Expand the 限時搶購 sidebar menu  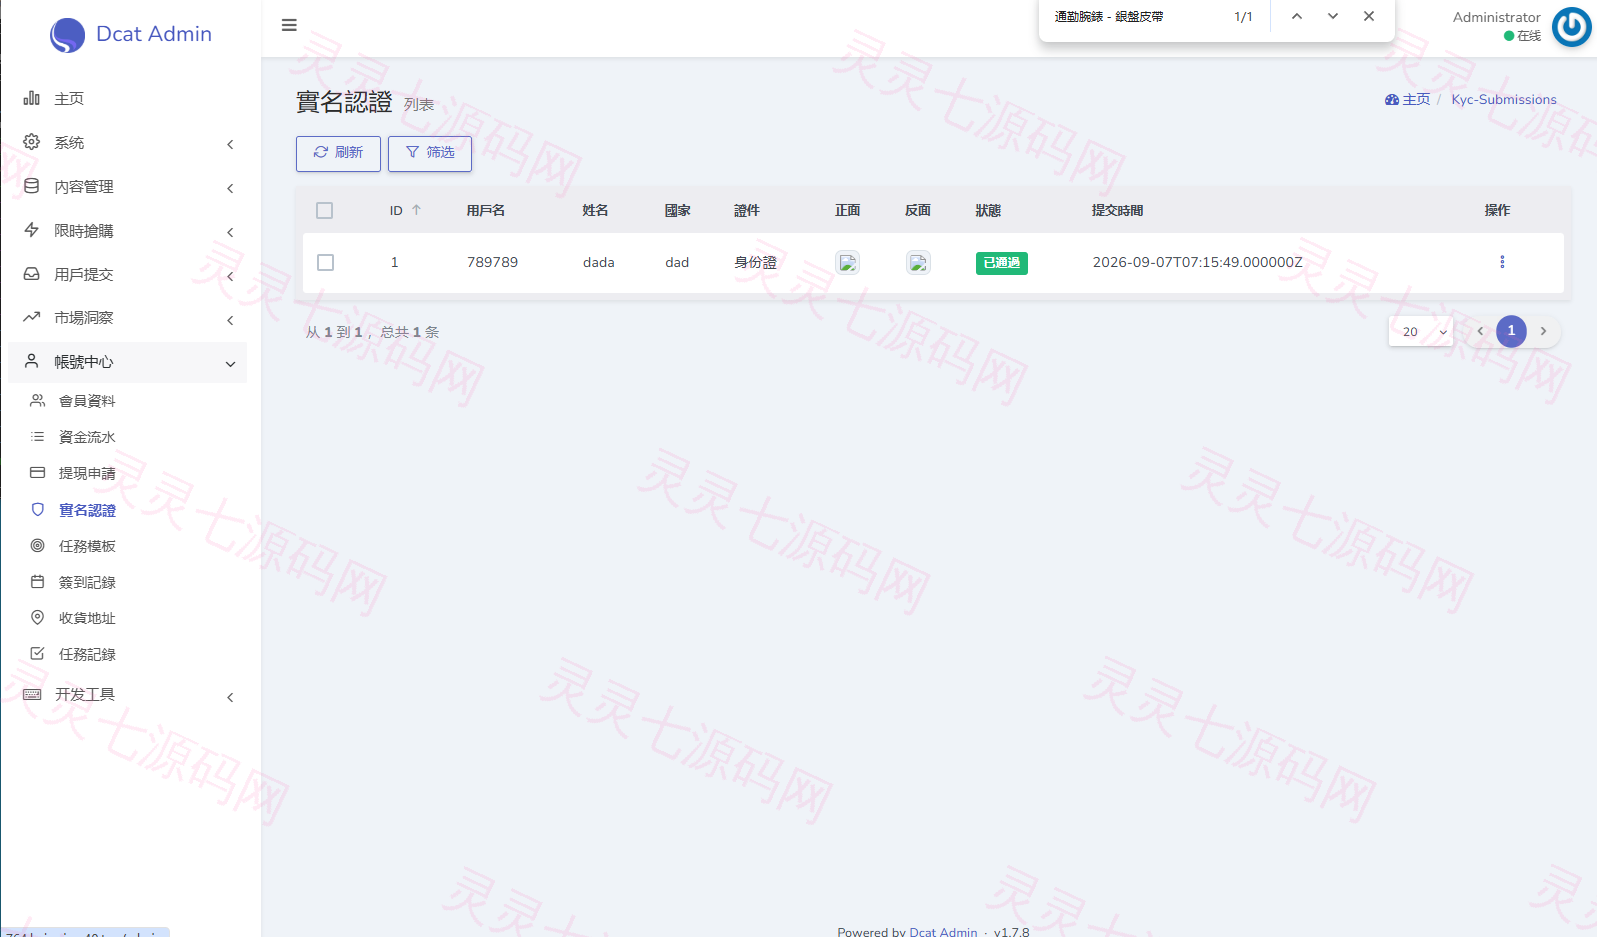tap(127, 231)
